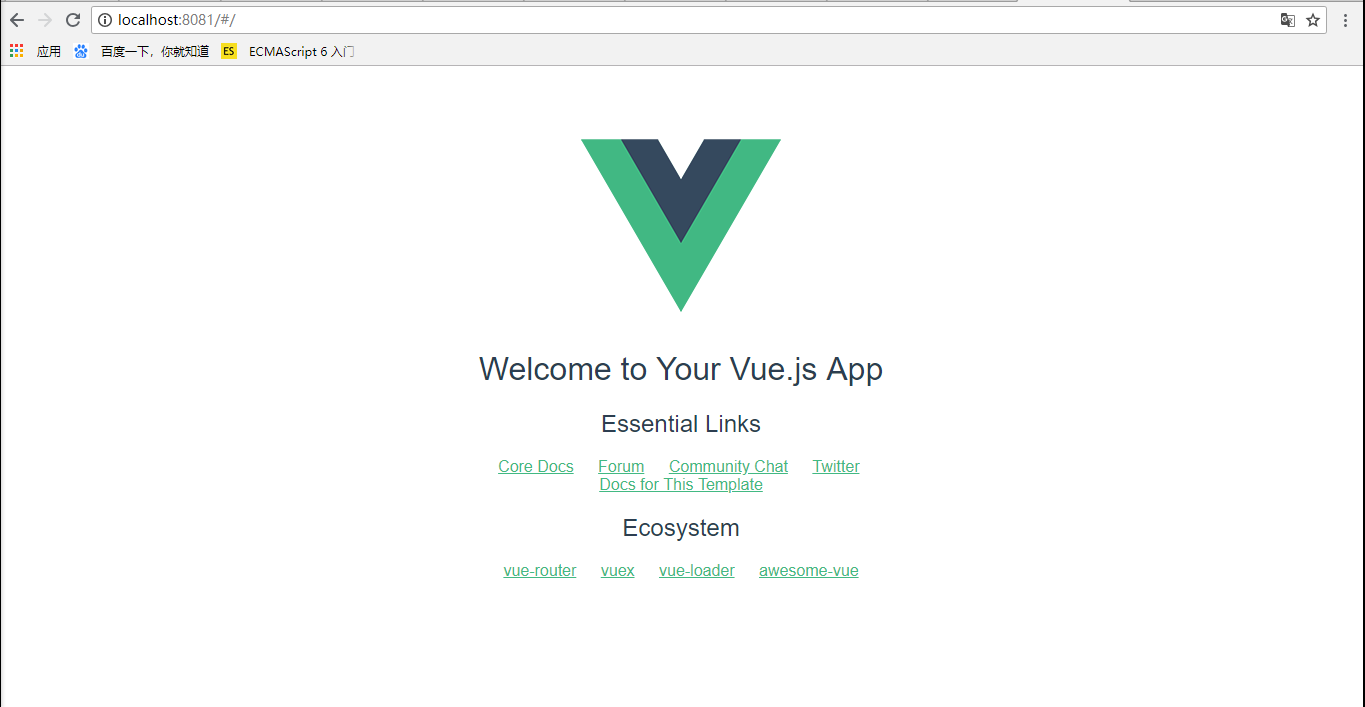Reload the page with the refresh icon
The image size is (1365, 707).
tap(73, 20)
